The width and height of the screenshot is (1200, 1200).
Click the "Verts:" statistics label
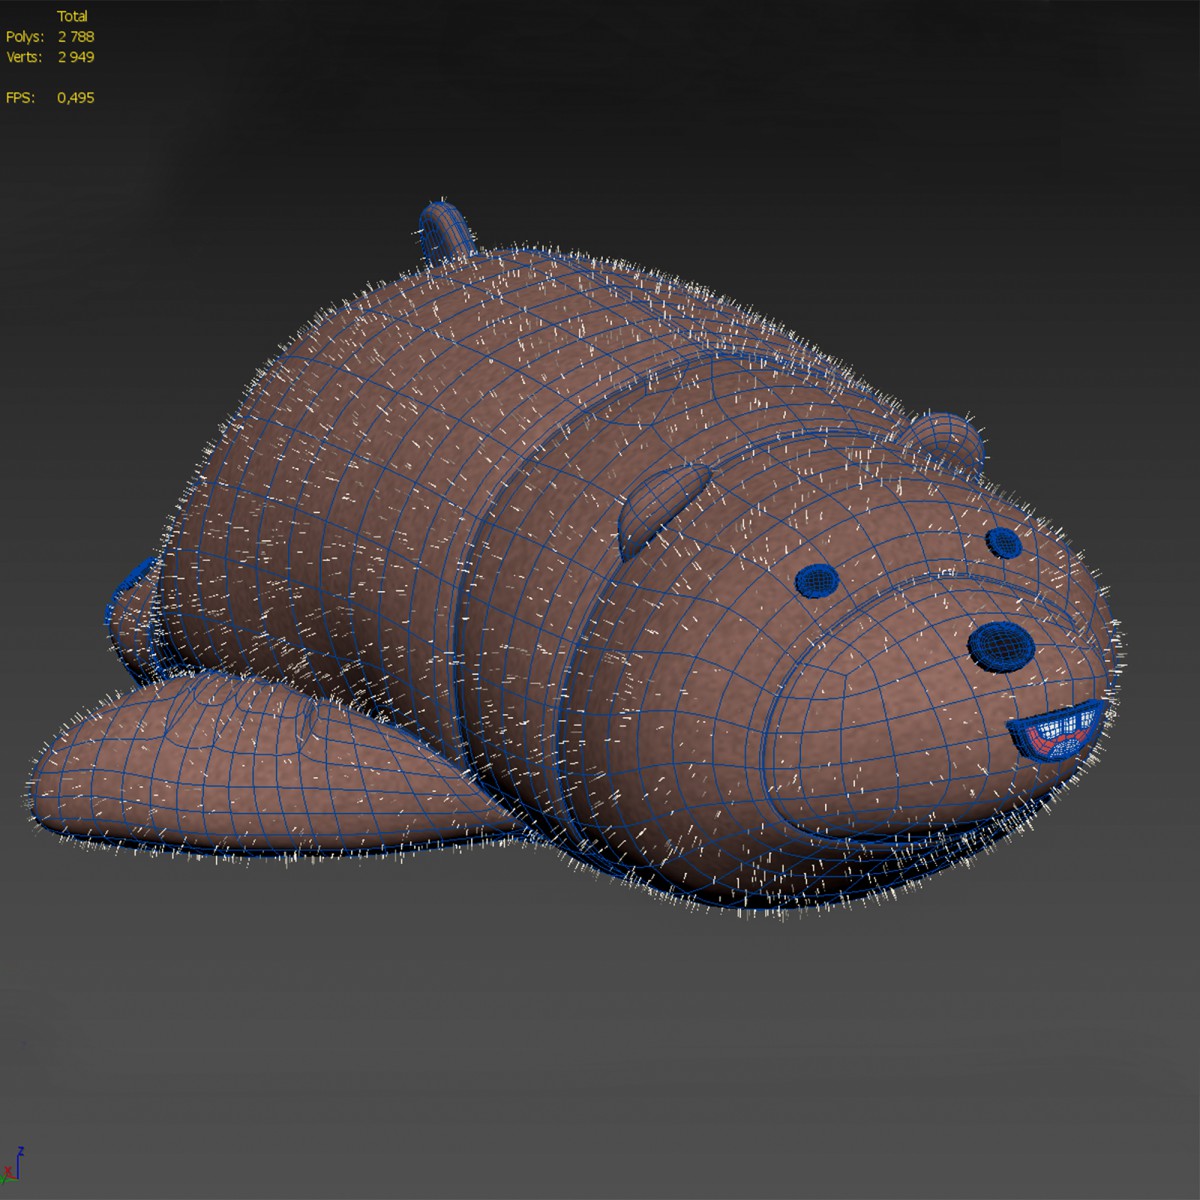click(x=25, y=57)
